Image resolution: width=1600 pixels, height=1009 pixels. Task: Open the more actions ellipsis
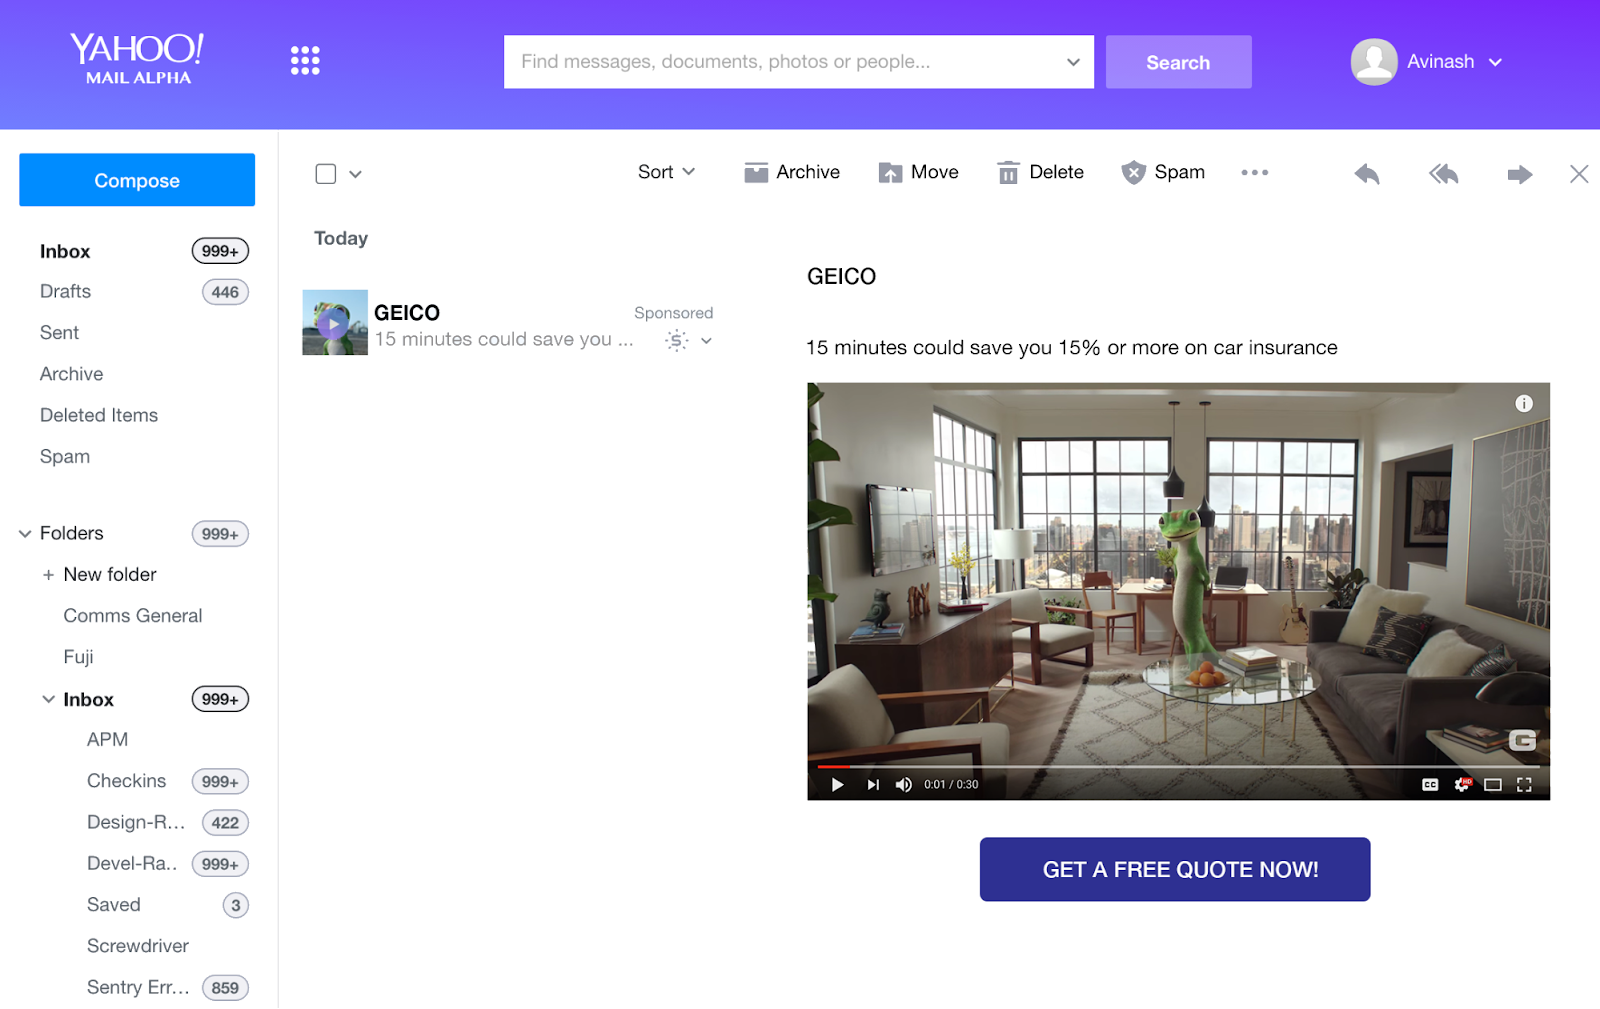point(1254,173)
